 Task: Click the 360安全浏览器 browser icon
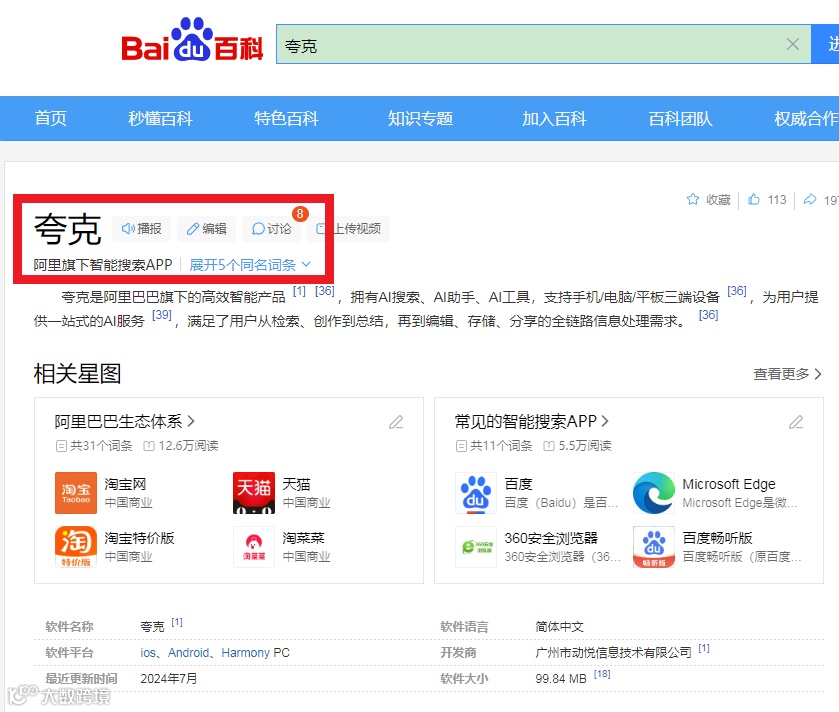(x=476, y=549)
